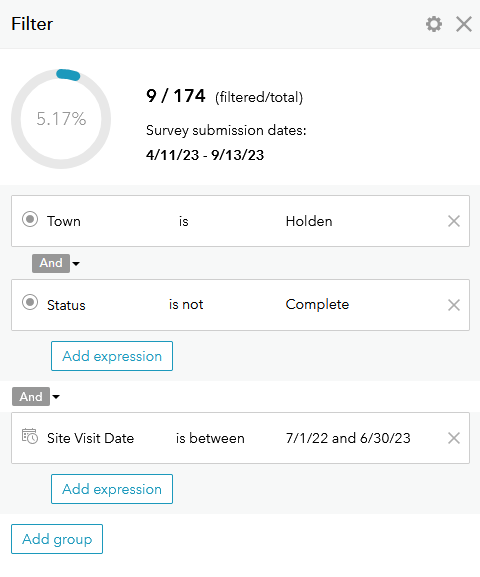Click the 5.17% progress ring
The image size is (480, 577).
point(61,119)
